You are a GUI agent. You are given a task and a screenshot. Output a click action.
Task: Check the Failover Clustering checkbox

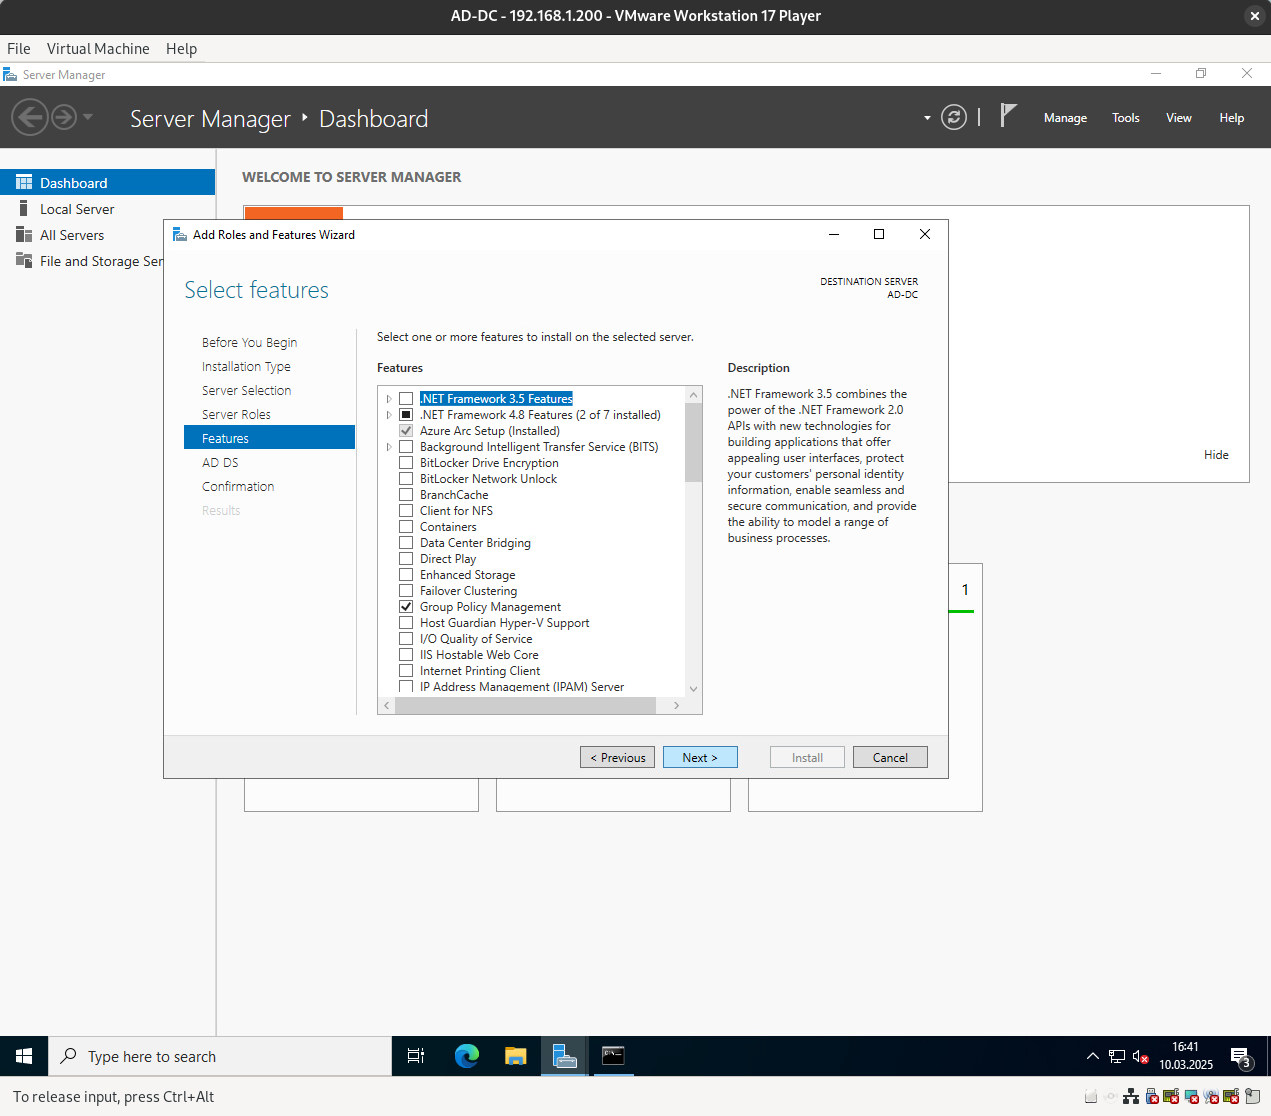coord(406,591)
